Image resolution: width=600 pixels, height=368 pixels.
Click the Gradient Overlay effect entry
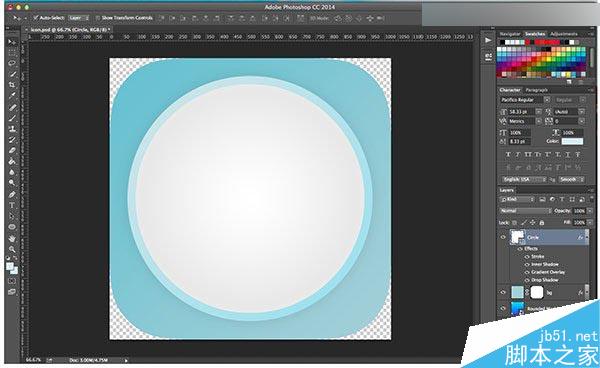click(x=548, y=272)
